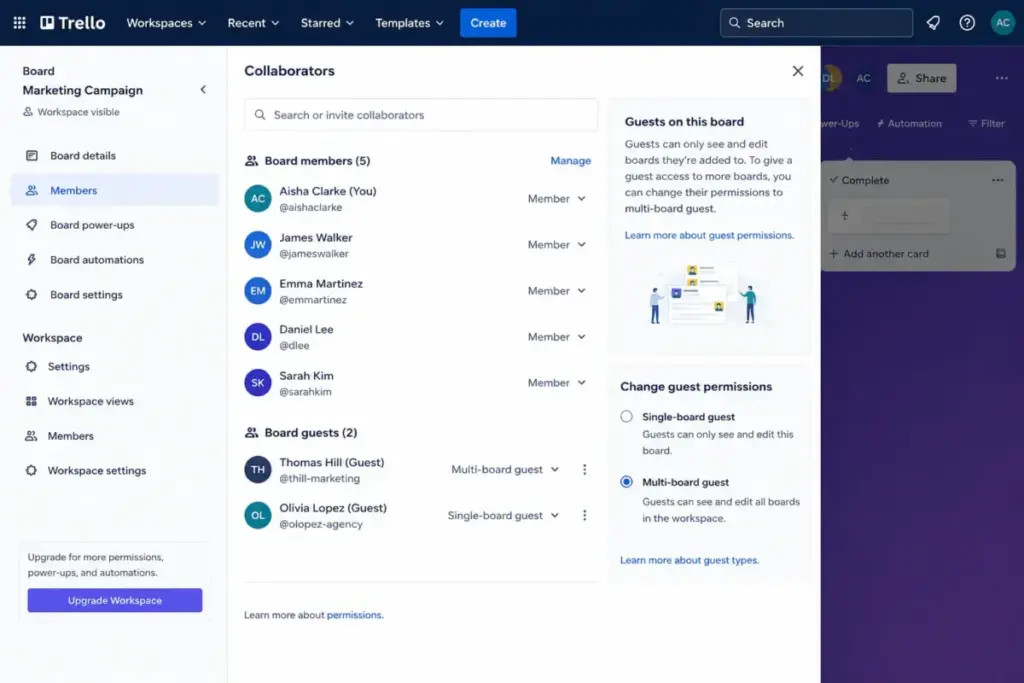This screenshot has height=683, width=1024.
Task: Click the Share button
Action: click(921, 78)
